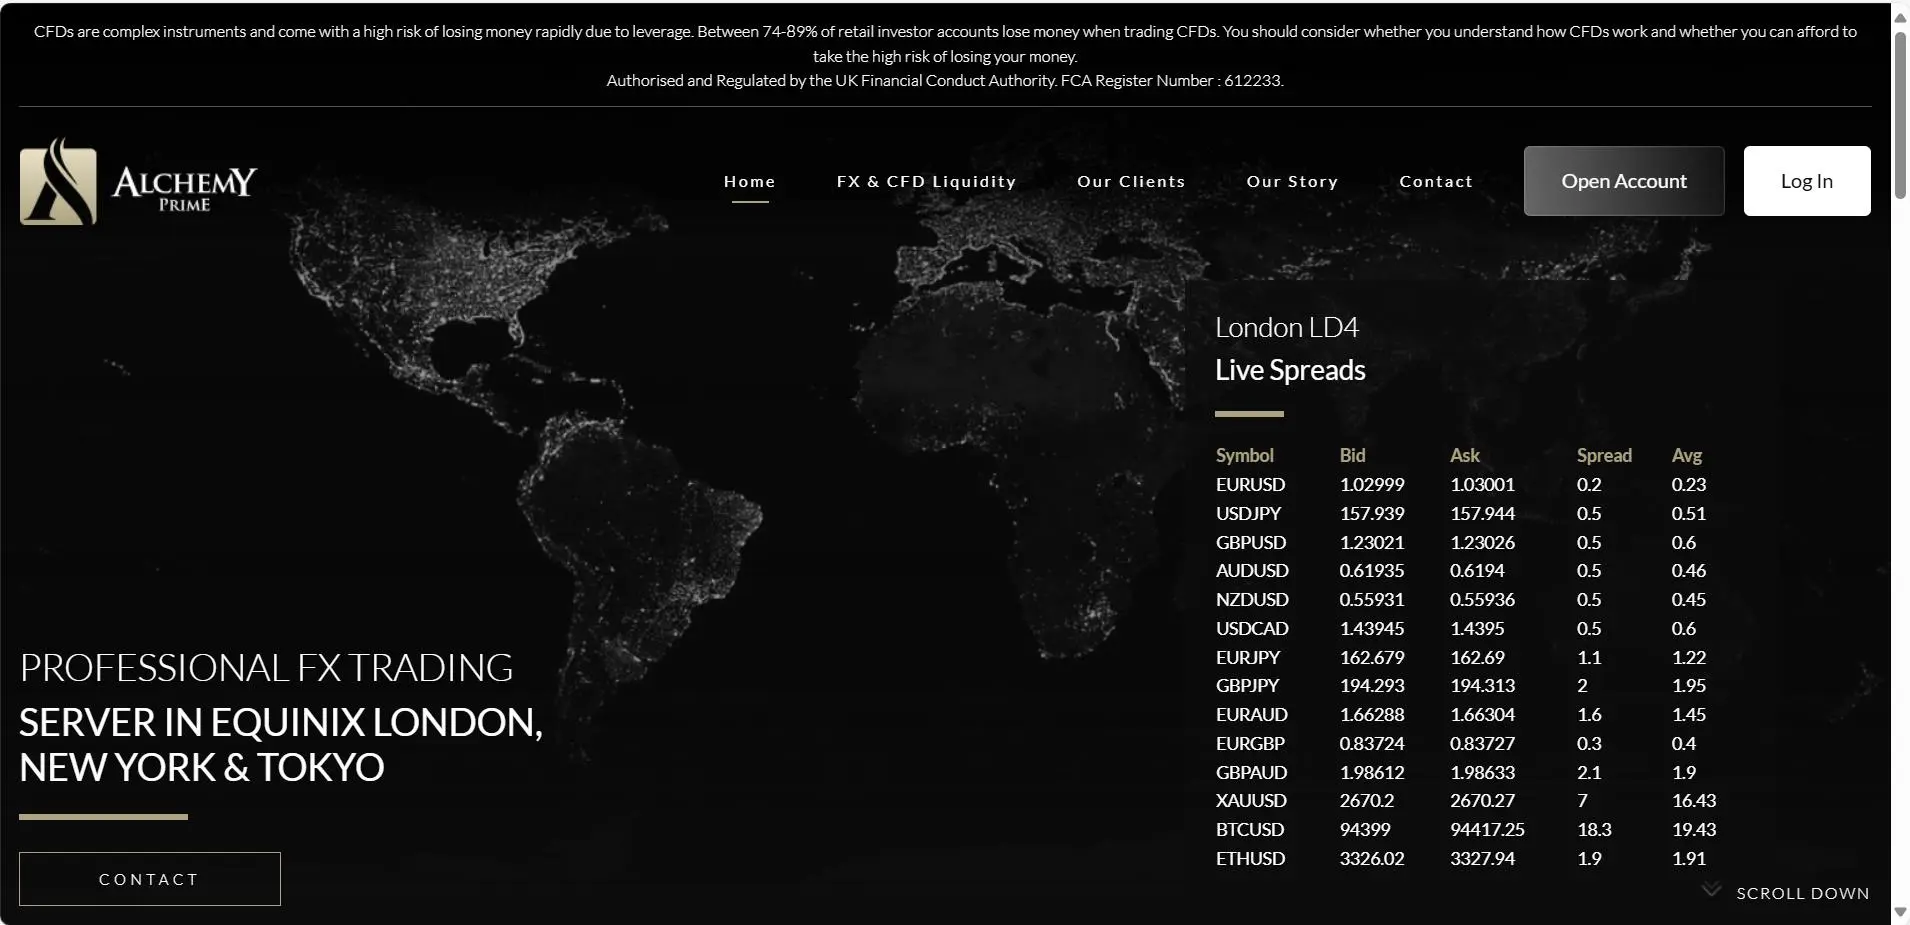Screen dimensions: 1910x925
Task: Click the vertical scrollbar thumb
Action: tap(1900, 117)
